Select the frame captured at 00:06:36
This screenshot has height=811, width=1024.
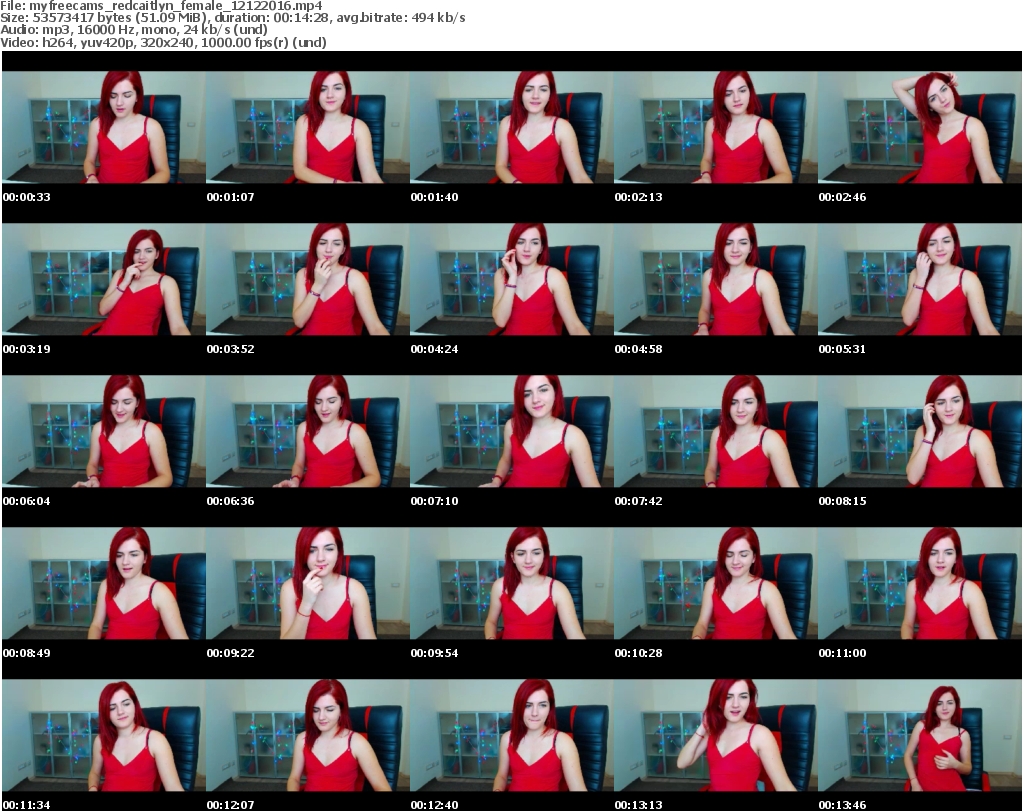pos(308,431)
